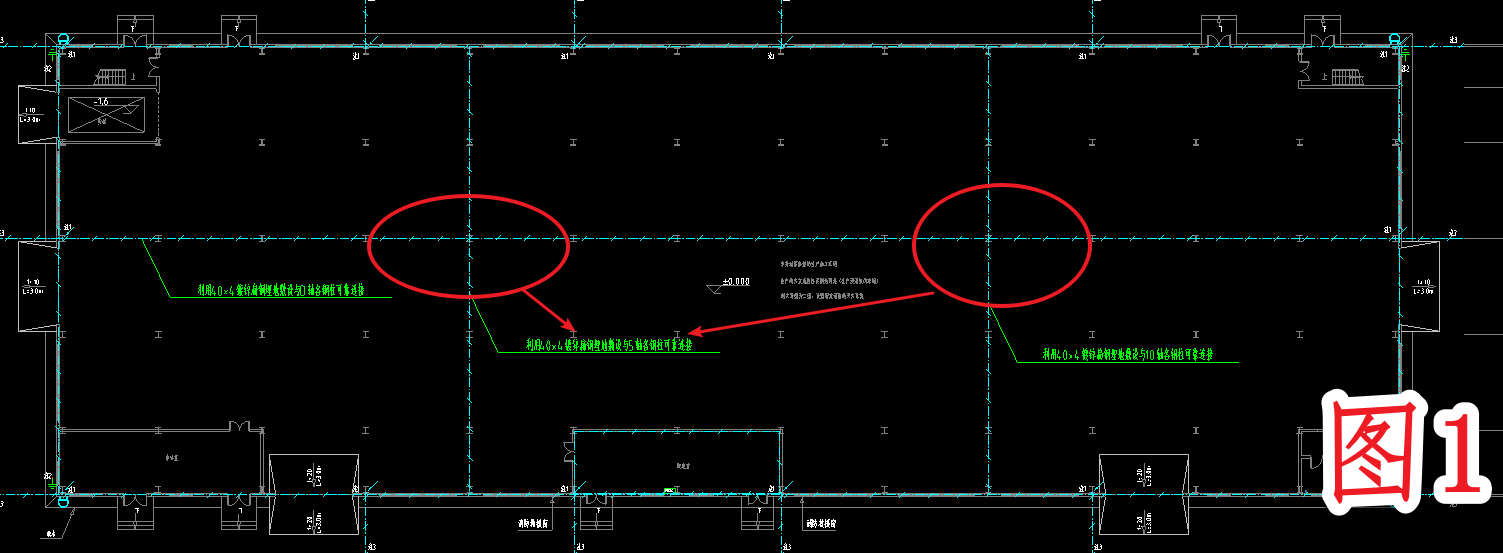Select the green note mentioning 10 轴
The image size is (1503, 553).
coord(1127,354)
